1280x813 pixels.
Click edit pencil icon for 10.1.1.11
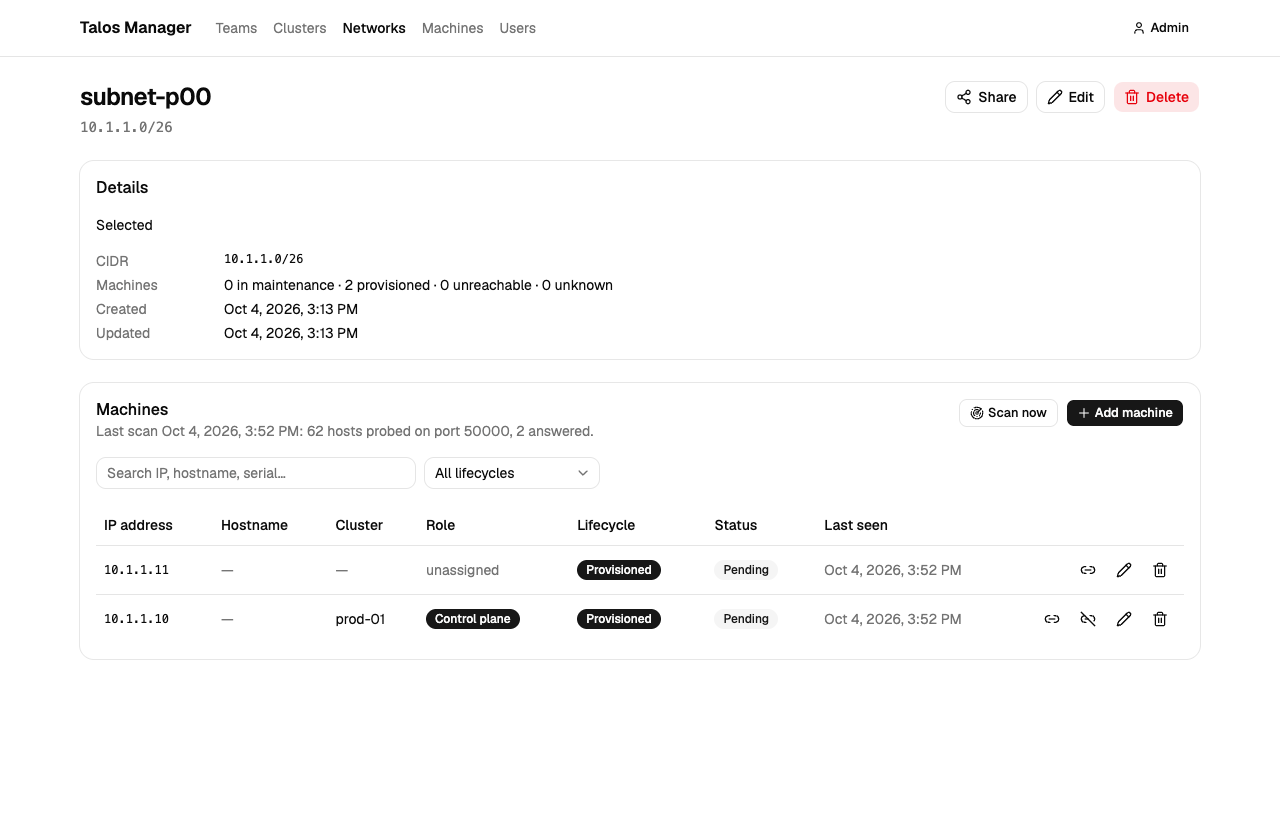point(1124,570)
